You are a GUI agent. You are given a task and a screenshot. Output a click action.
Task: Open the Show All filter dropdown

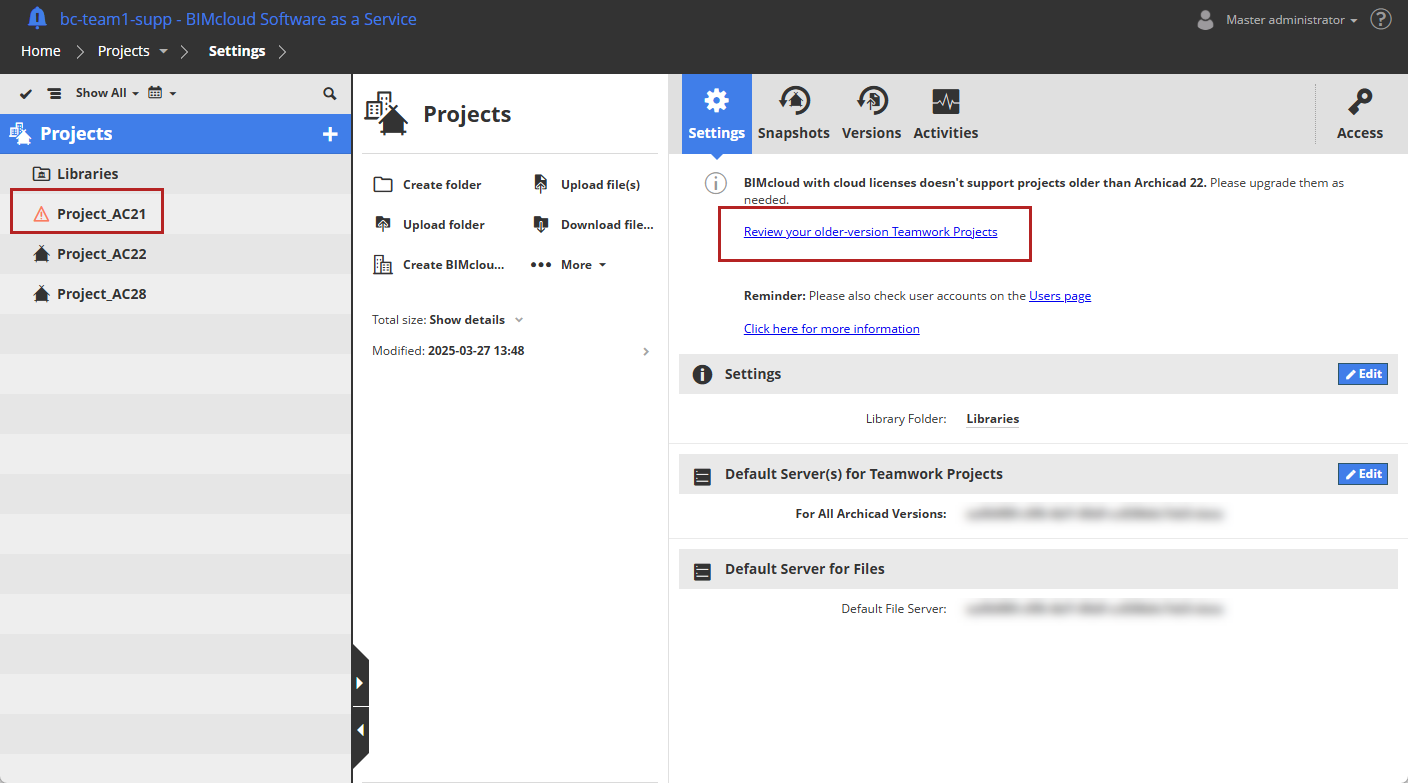[x=107, y=93]
